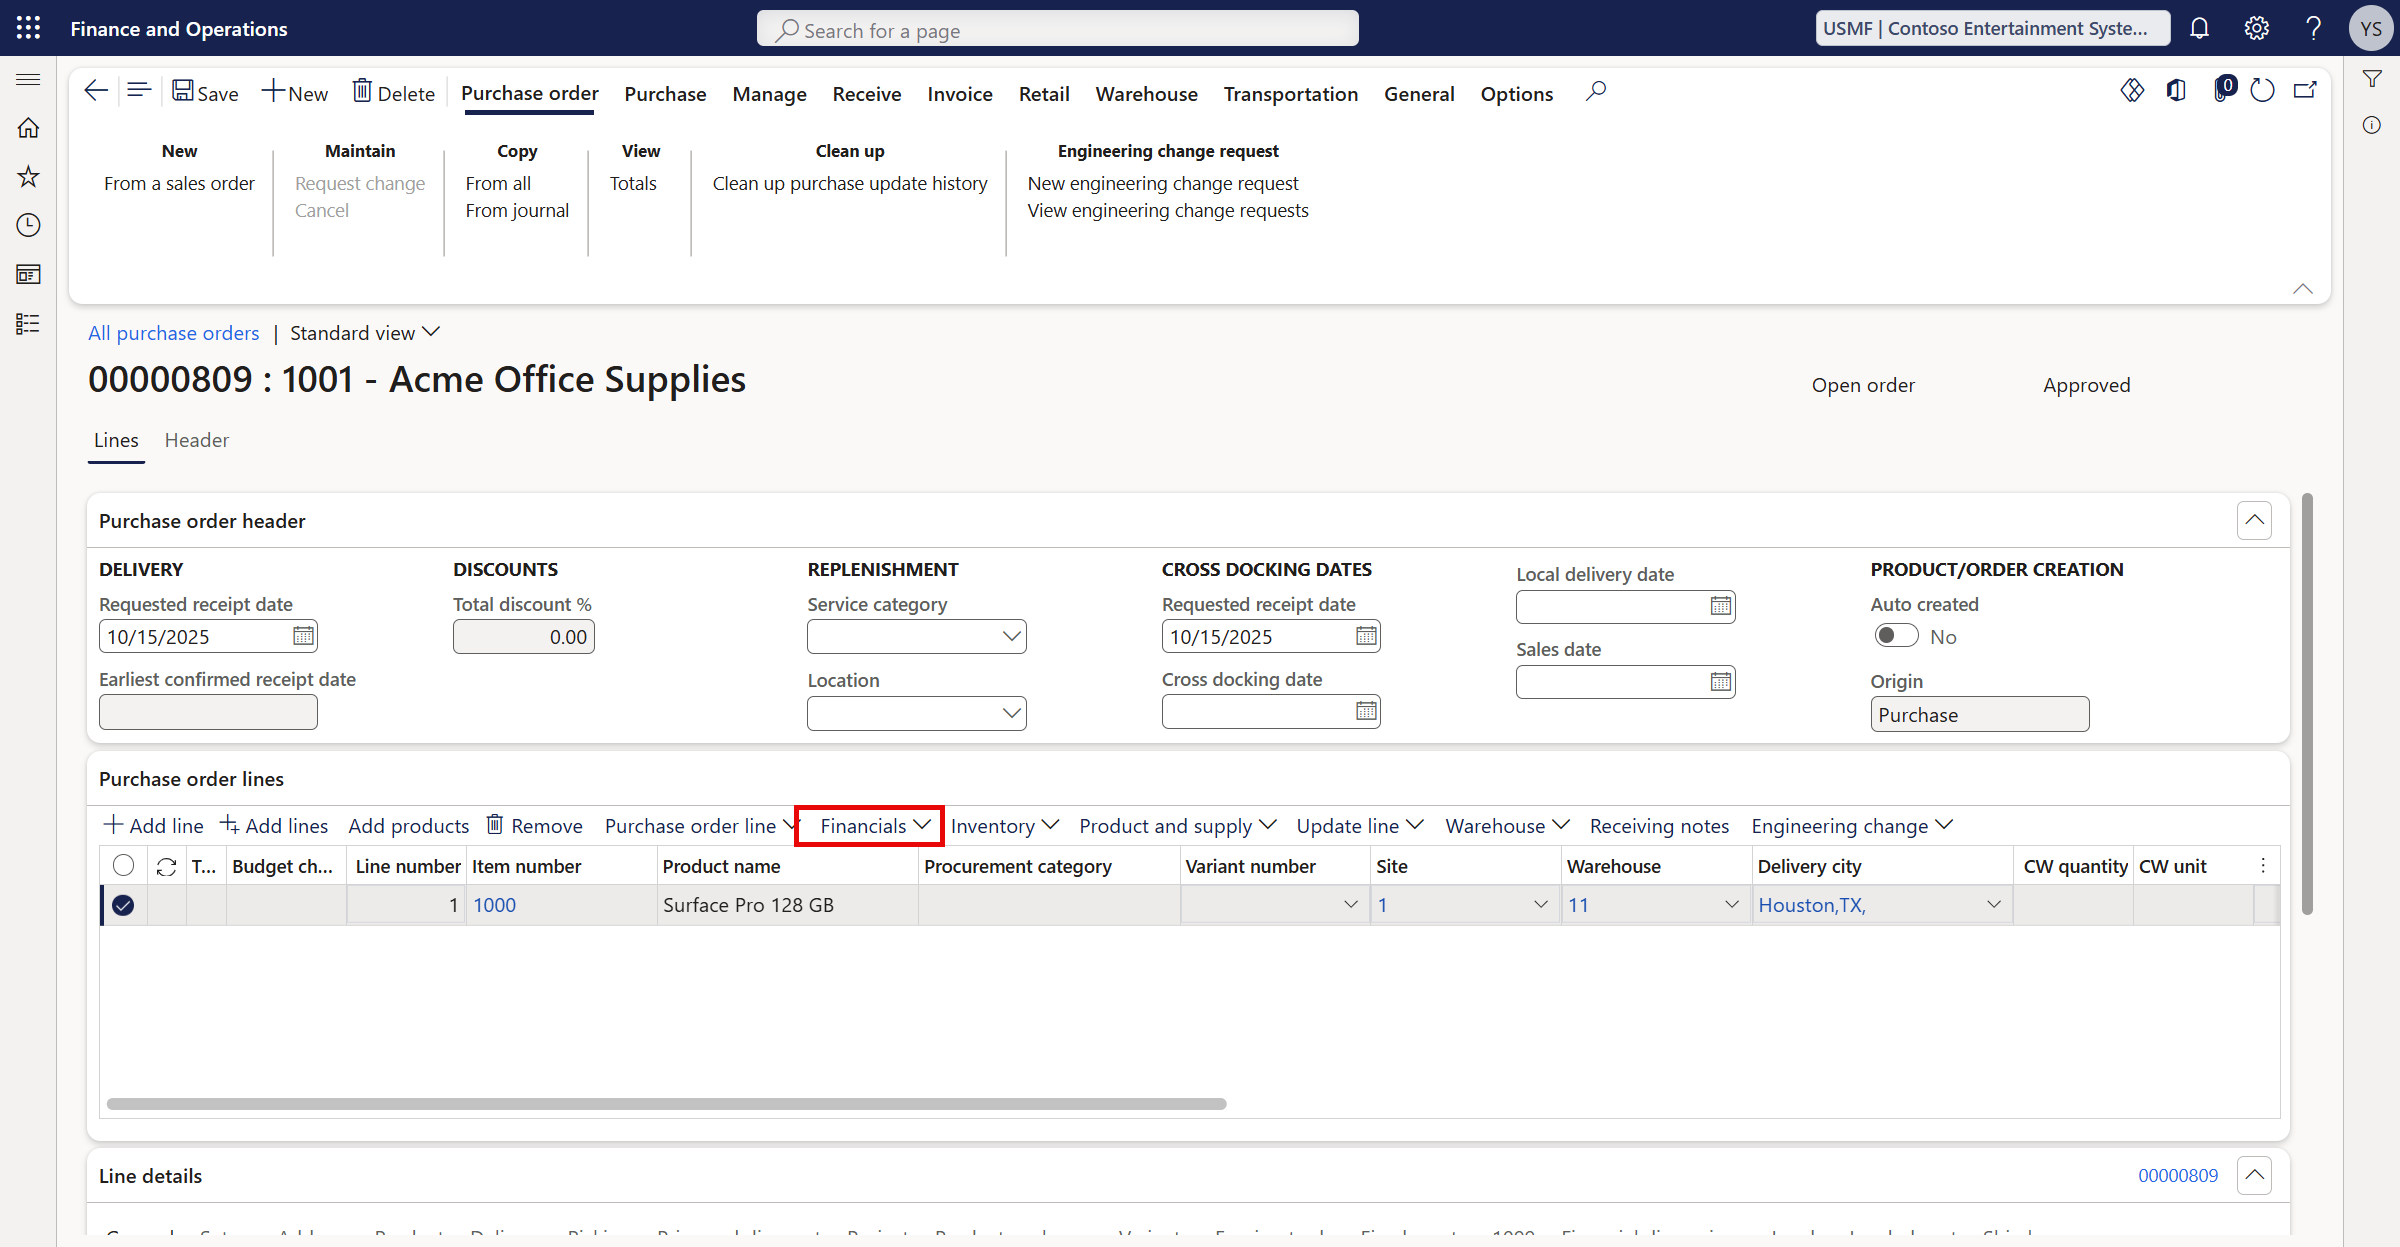Uncheck the selected line 1 row

[123, 905]
